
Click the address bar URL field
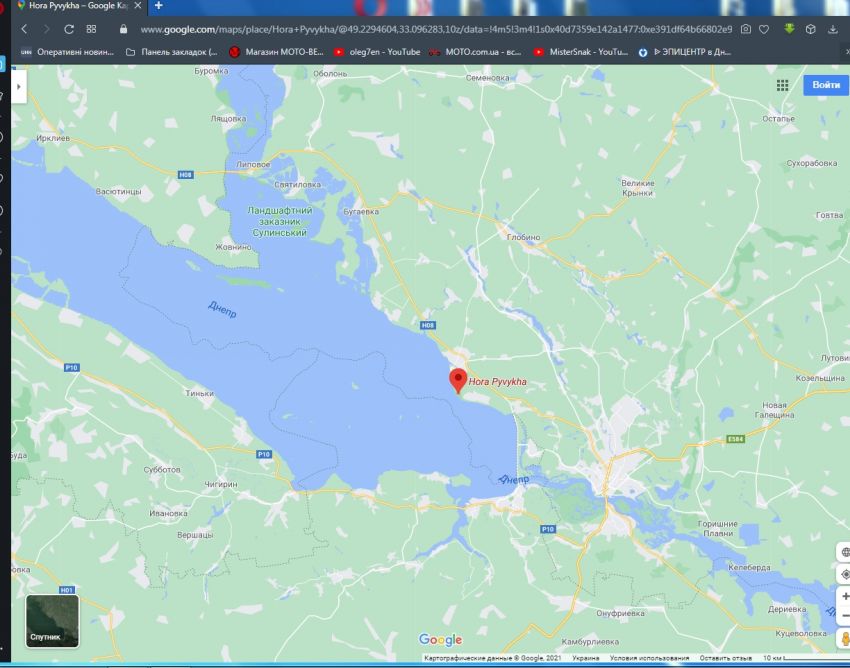click(x=436, y=29)
